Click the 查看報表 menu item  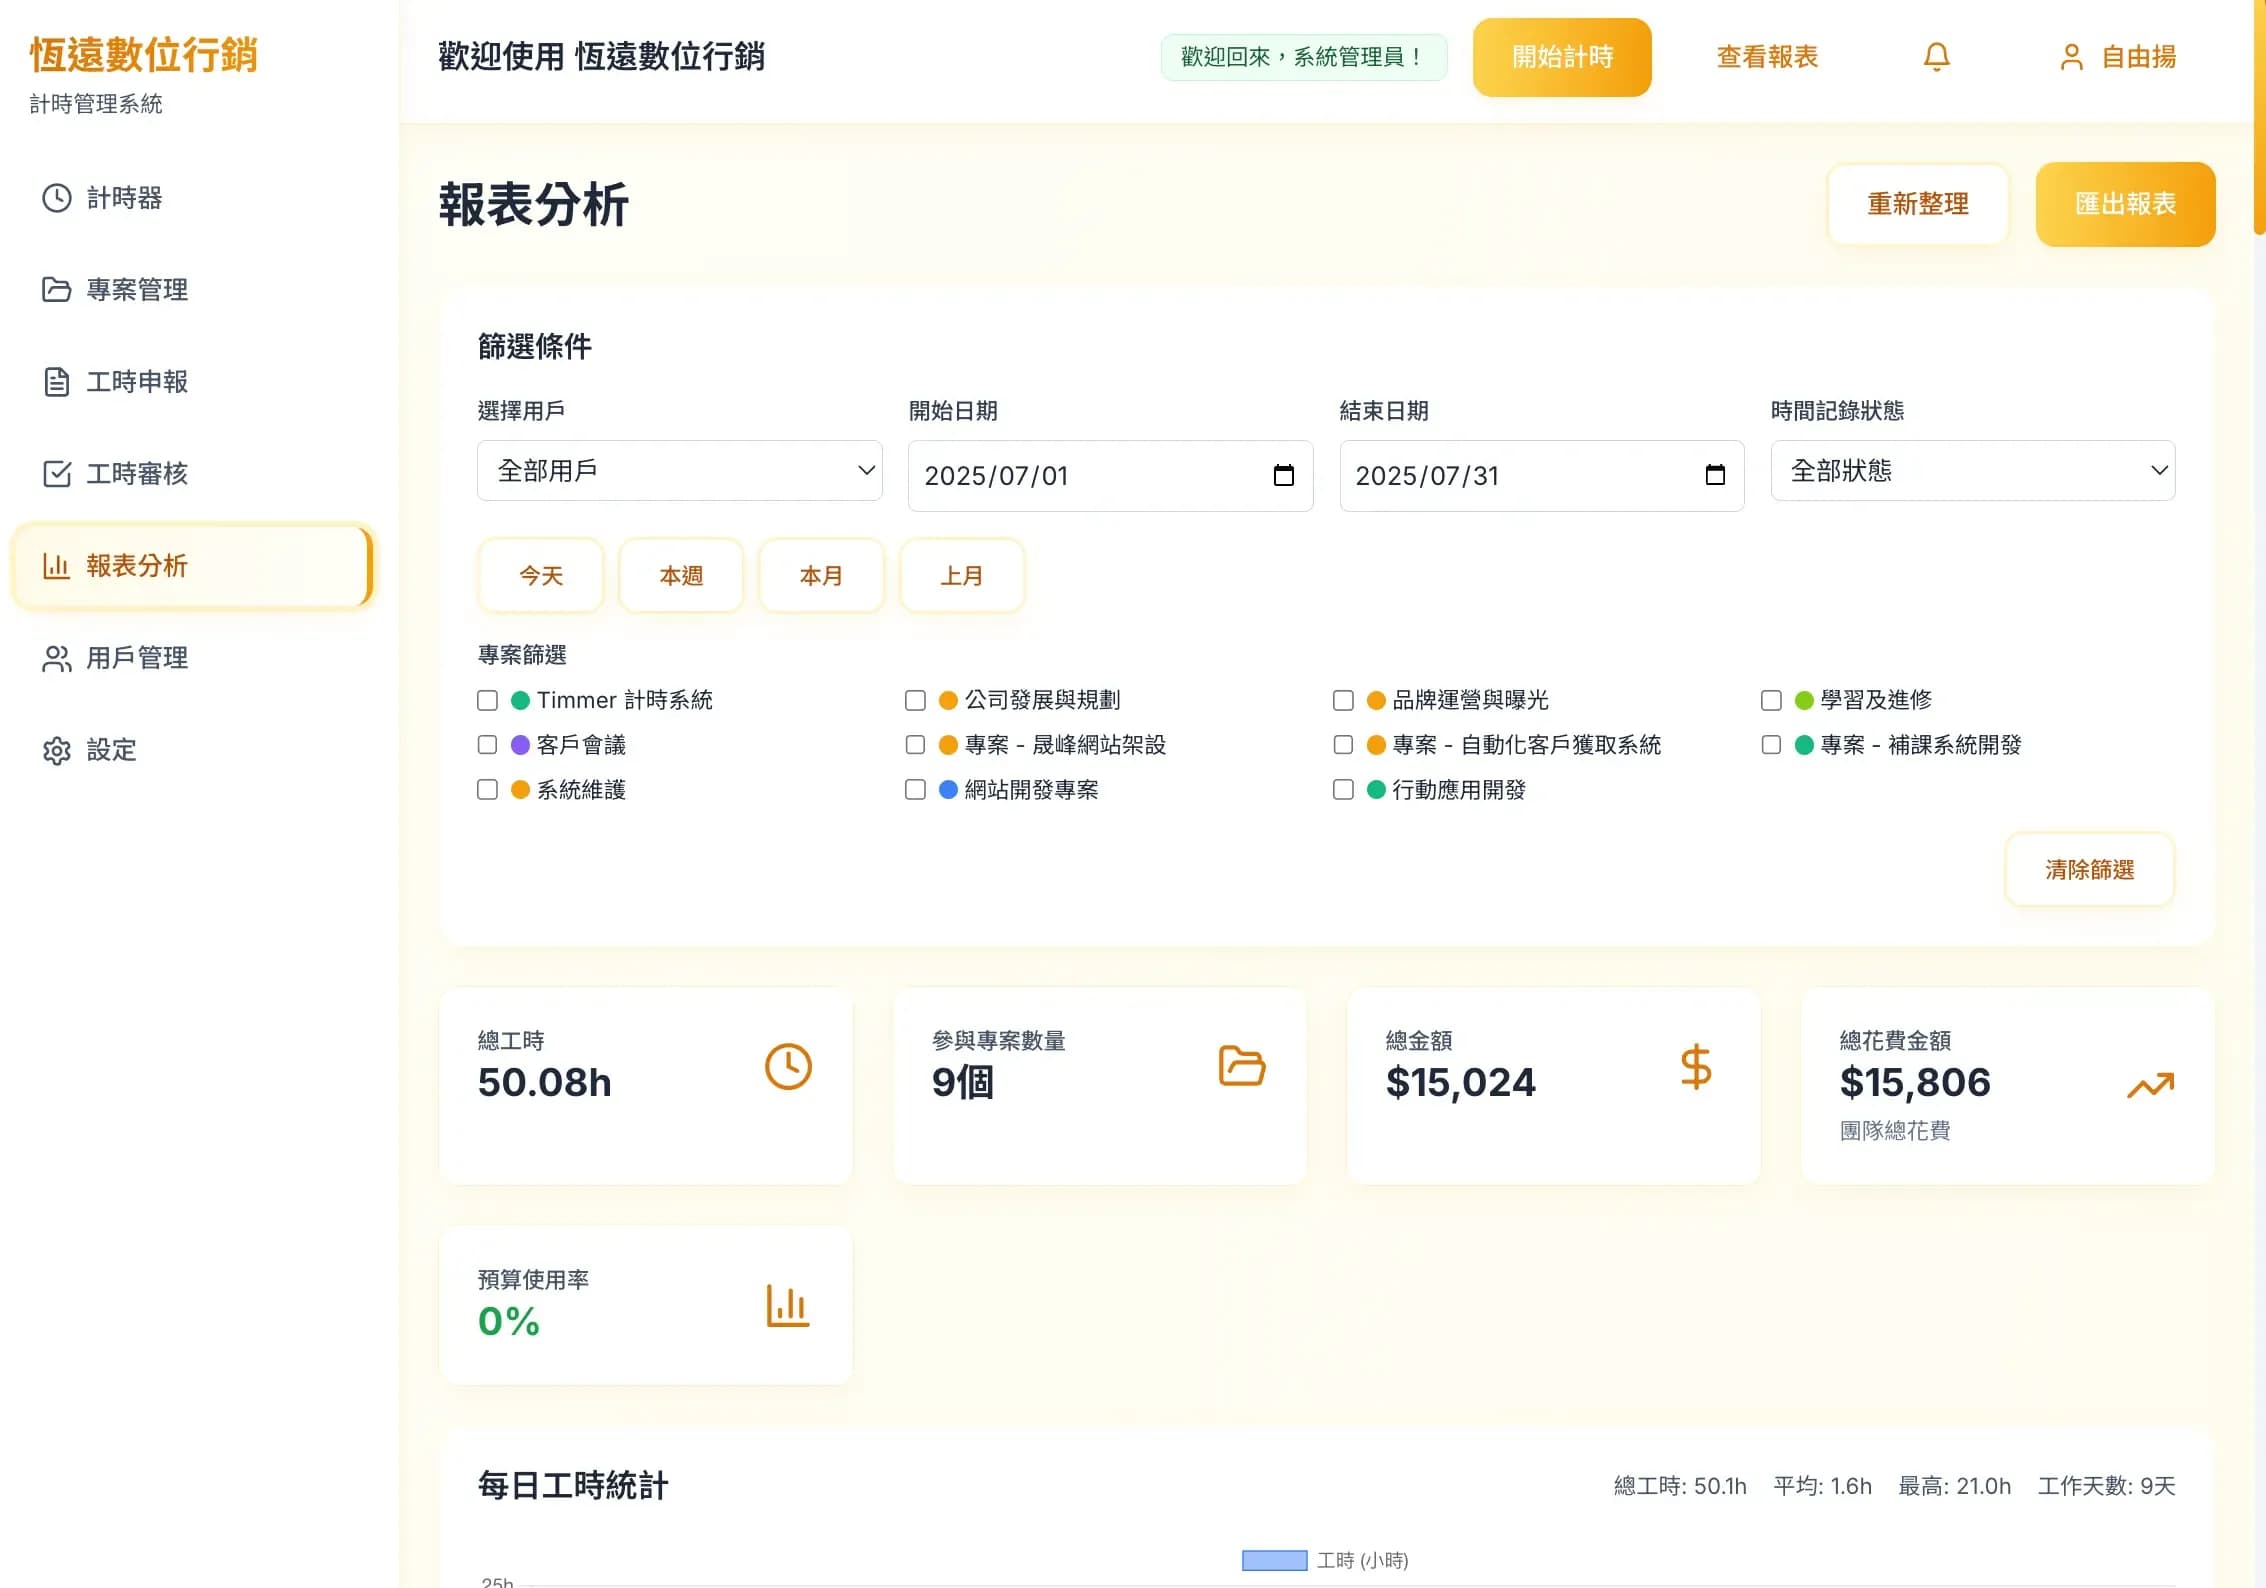click(x=1766, y=57)
